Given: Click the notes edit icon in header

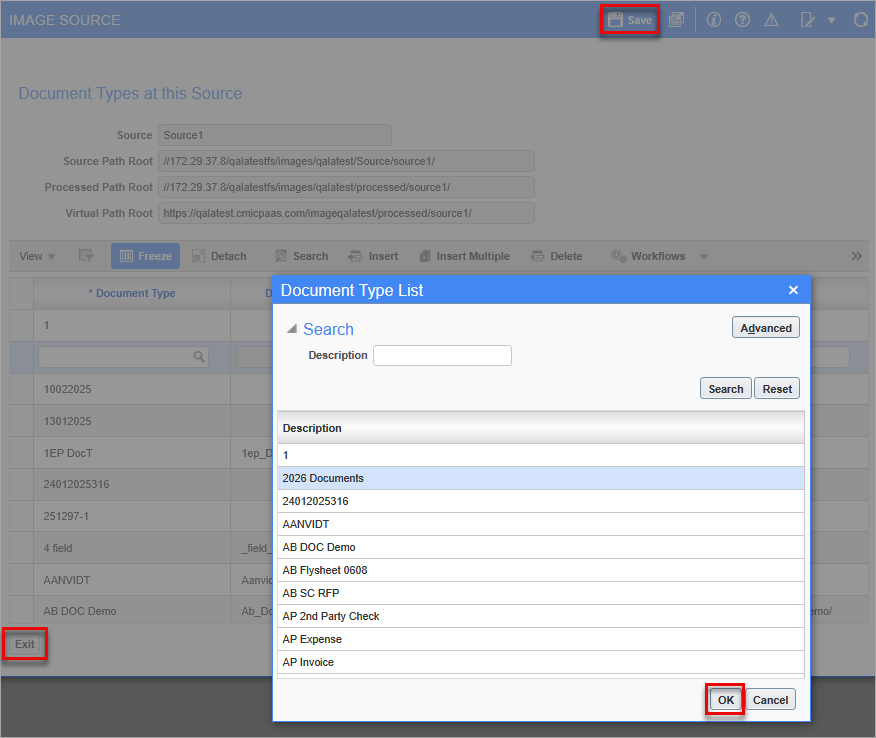Looking at the screenshot, I should tap(807, 20).
